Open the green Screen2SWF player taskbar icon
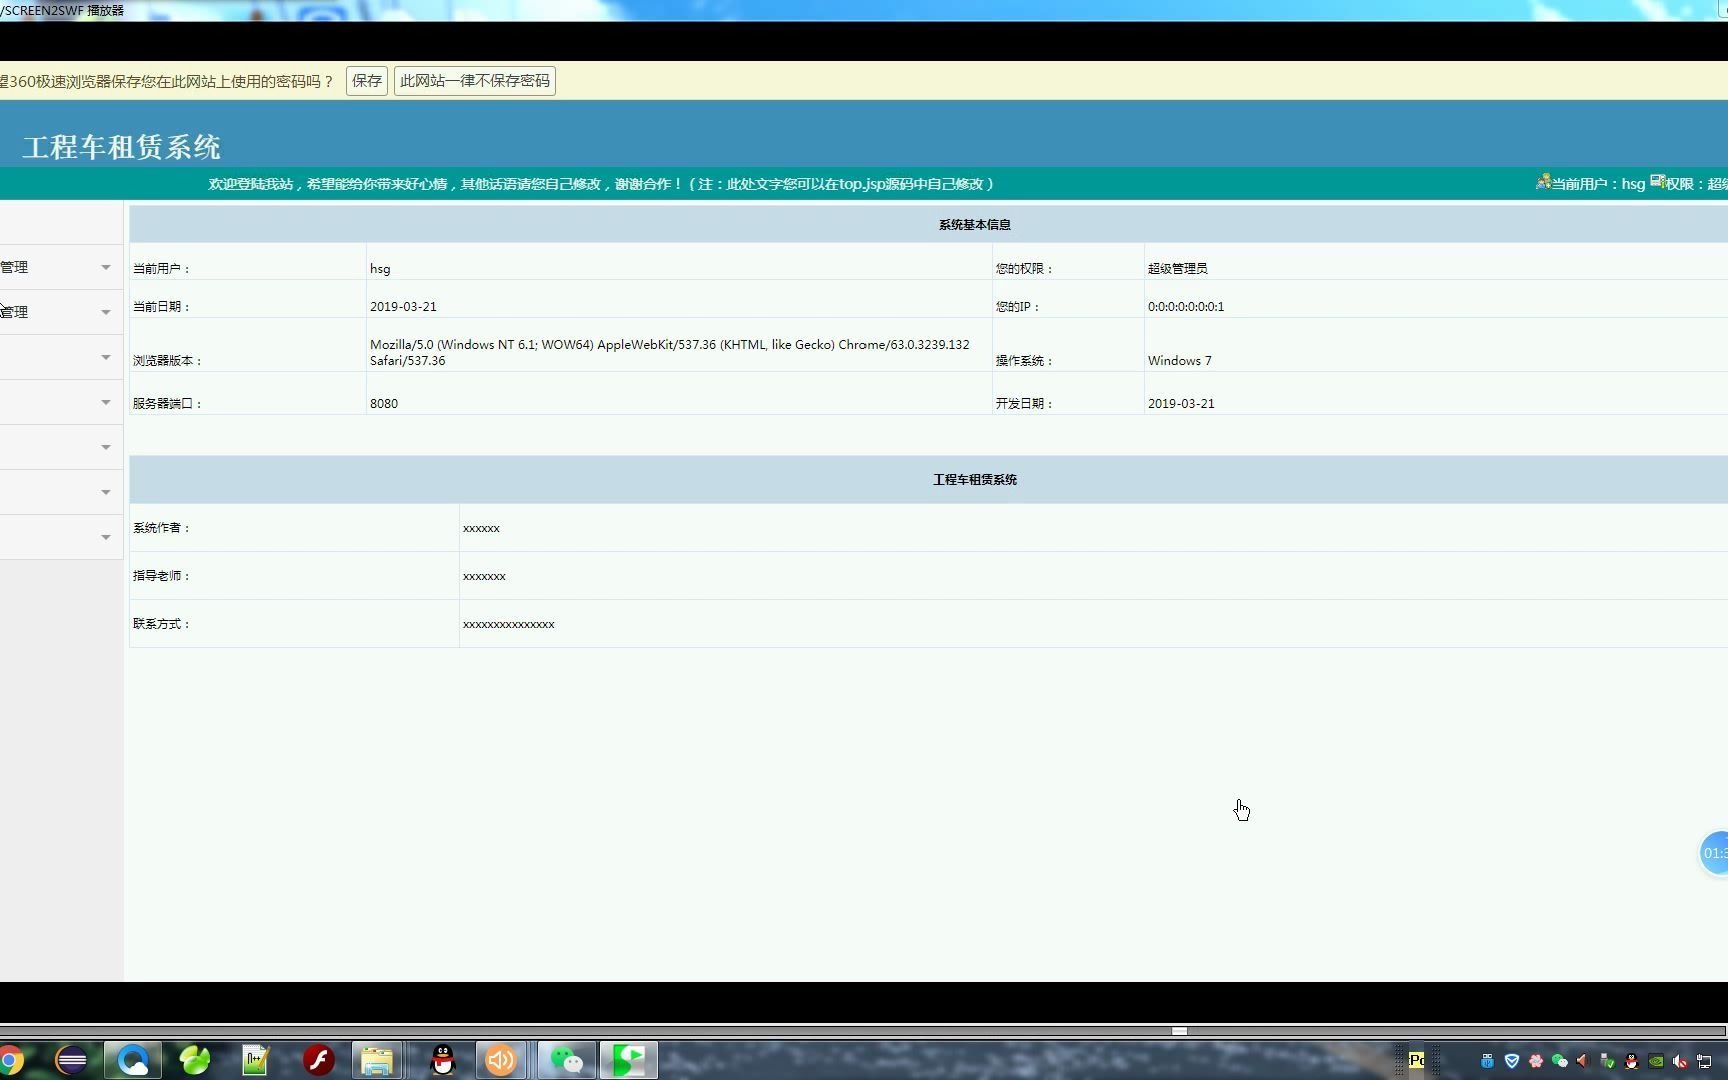 point(628,1060)
